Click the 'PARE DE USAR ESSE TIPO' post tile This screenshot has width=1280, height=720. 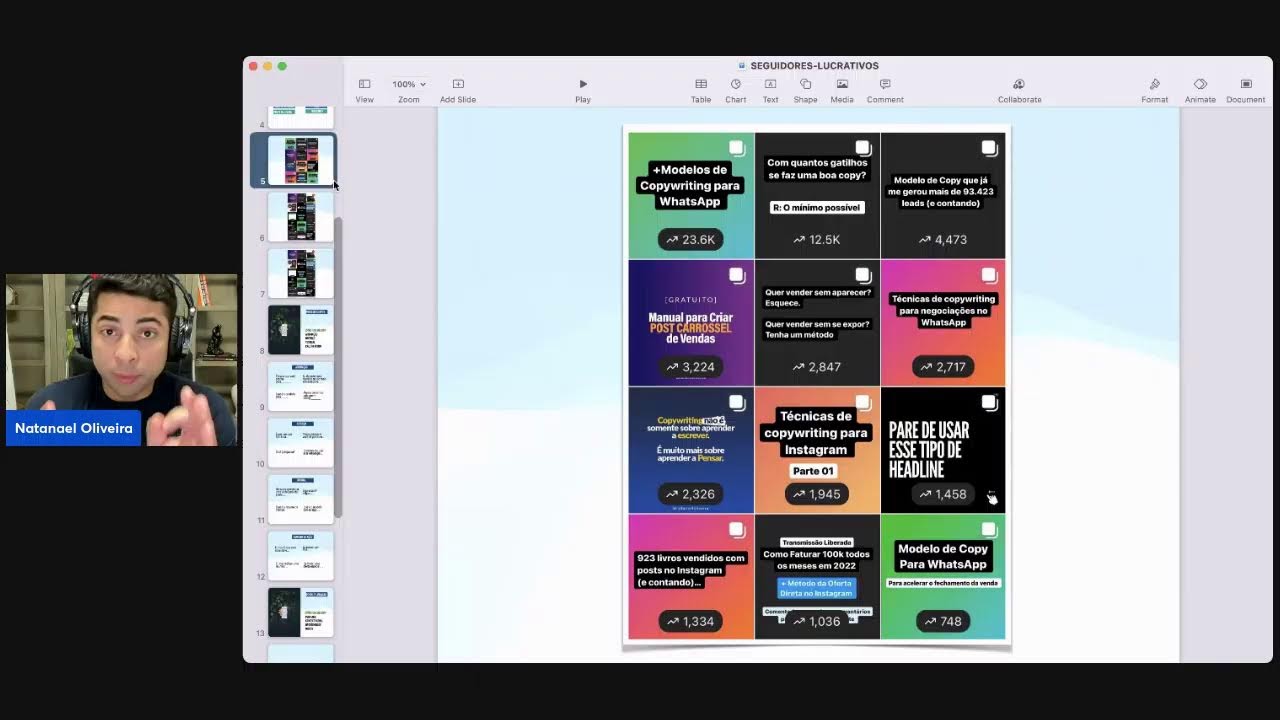coord(942,449)
